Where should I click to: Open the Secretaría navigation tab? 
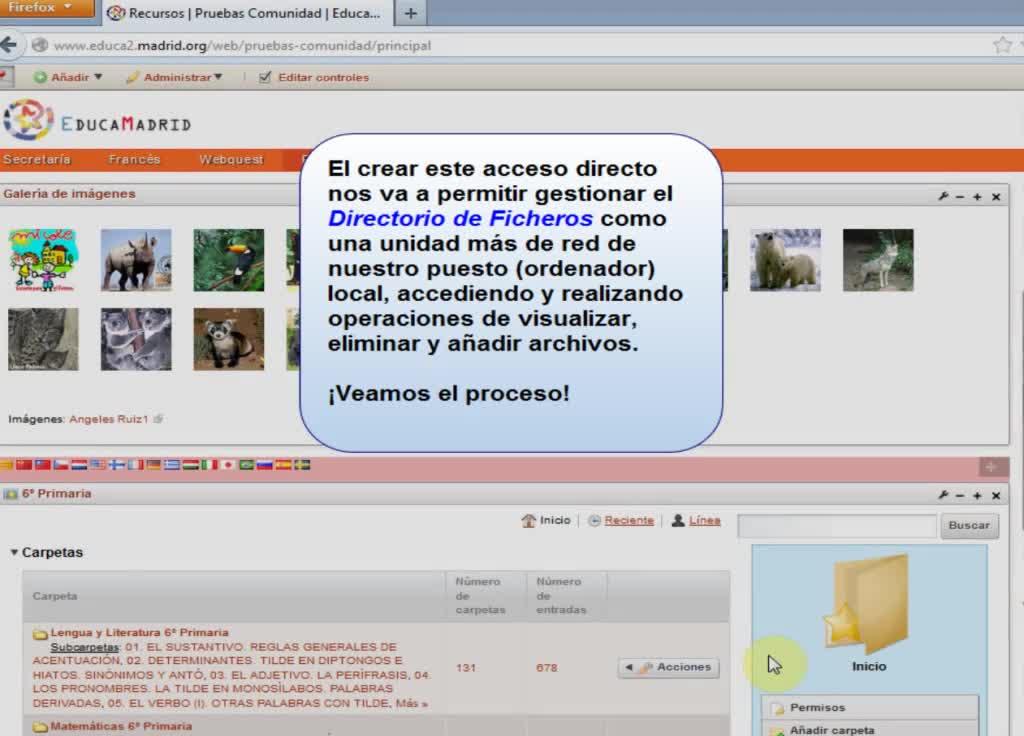[37, 159]
